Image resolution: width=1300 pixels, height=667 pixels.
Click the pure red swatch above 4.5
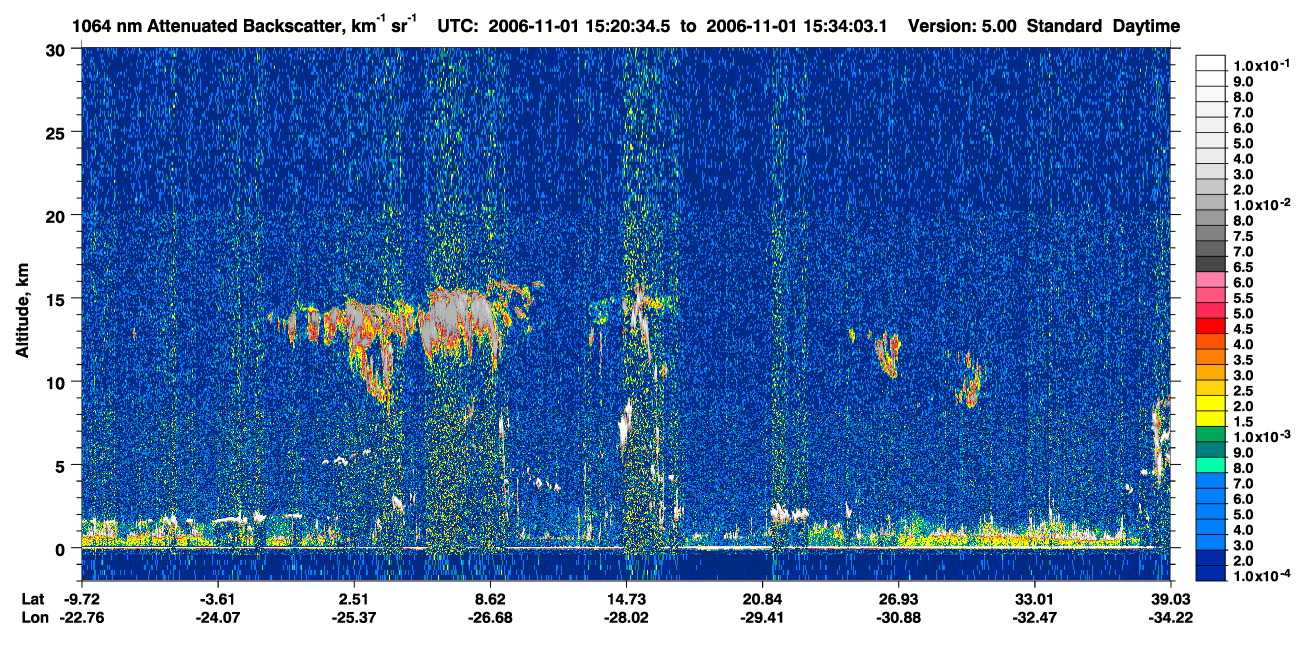point(1211,325)
